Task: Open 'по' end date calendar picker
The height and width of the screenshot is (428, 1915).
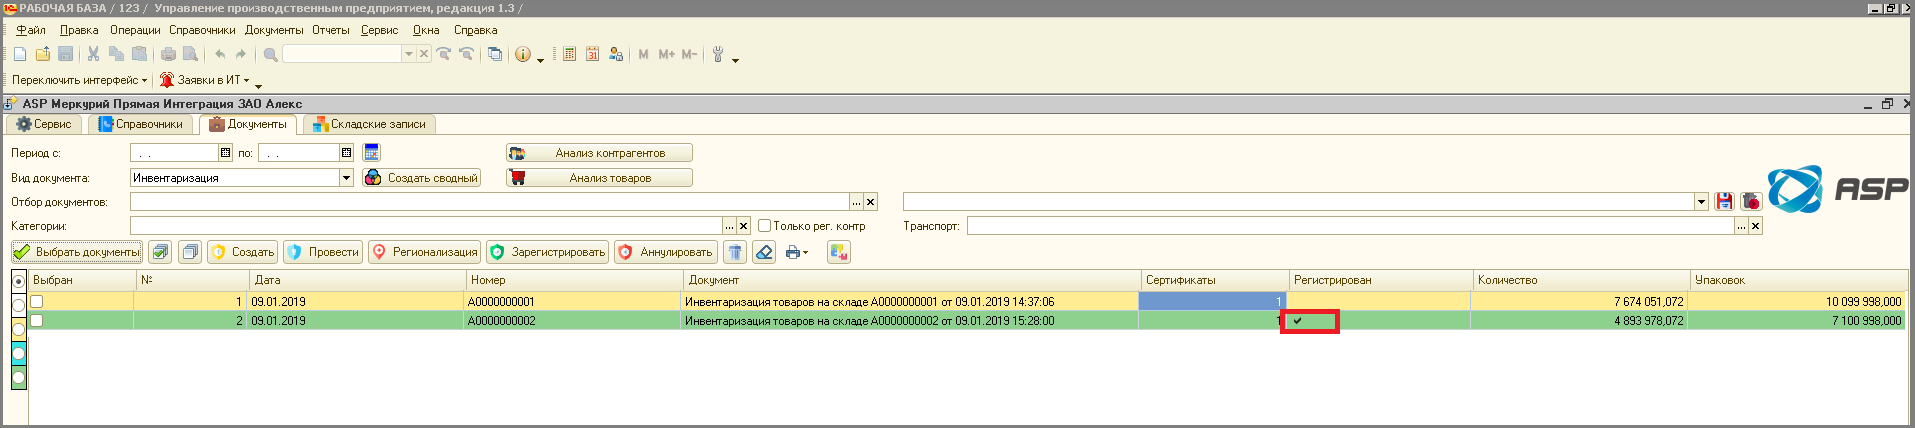Action: 346,153
